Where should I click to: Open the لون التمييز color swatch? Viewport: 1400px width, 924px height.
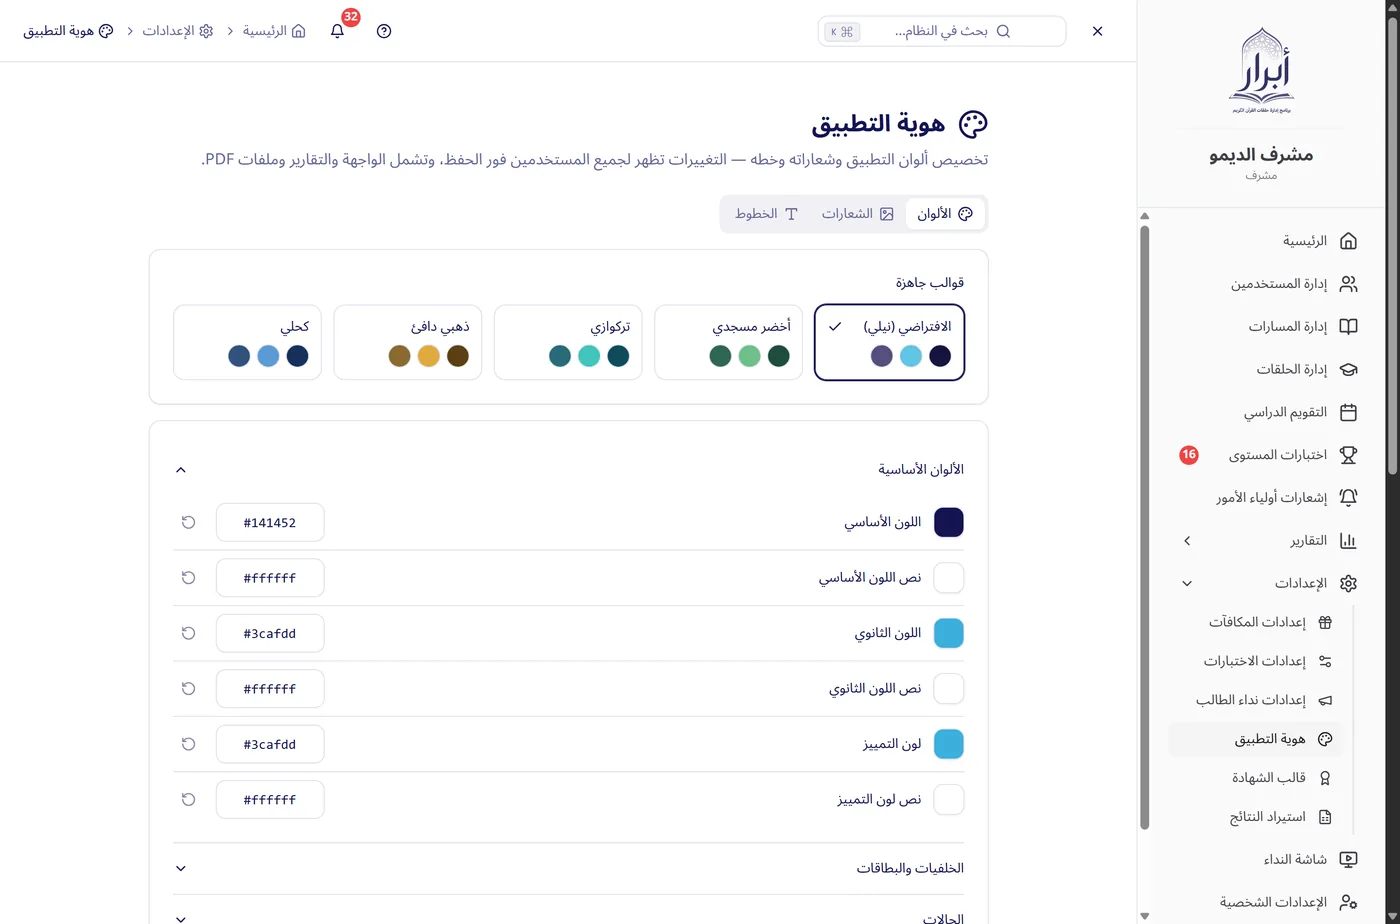click(x=949, y=744)
